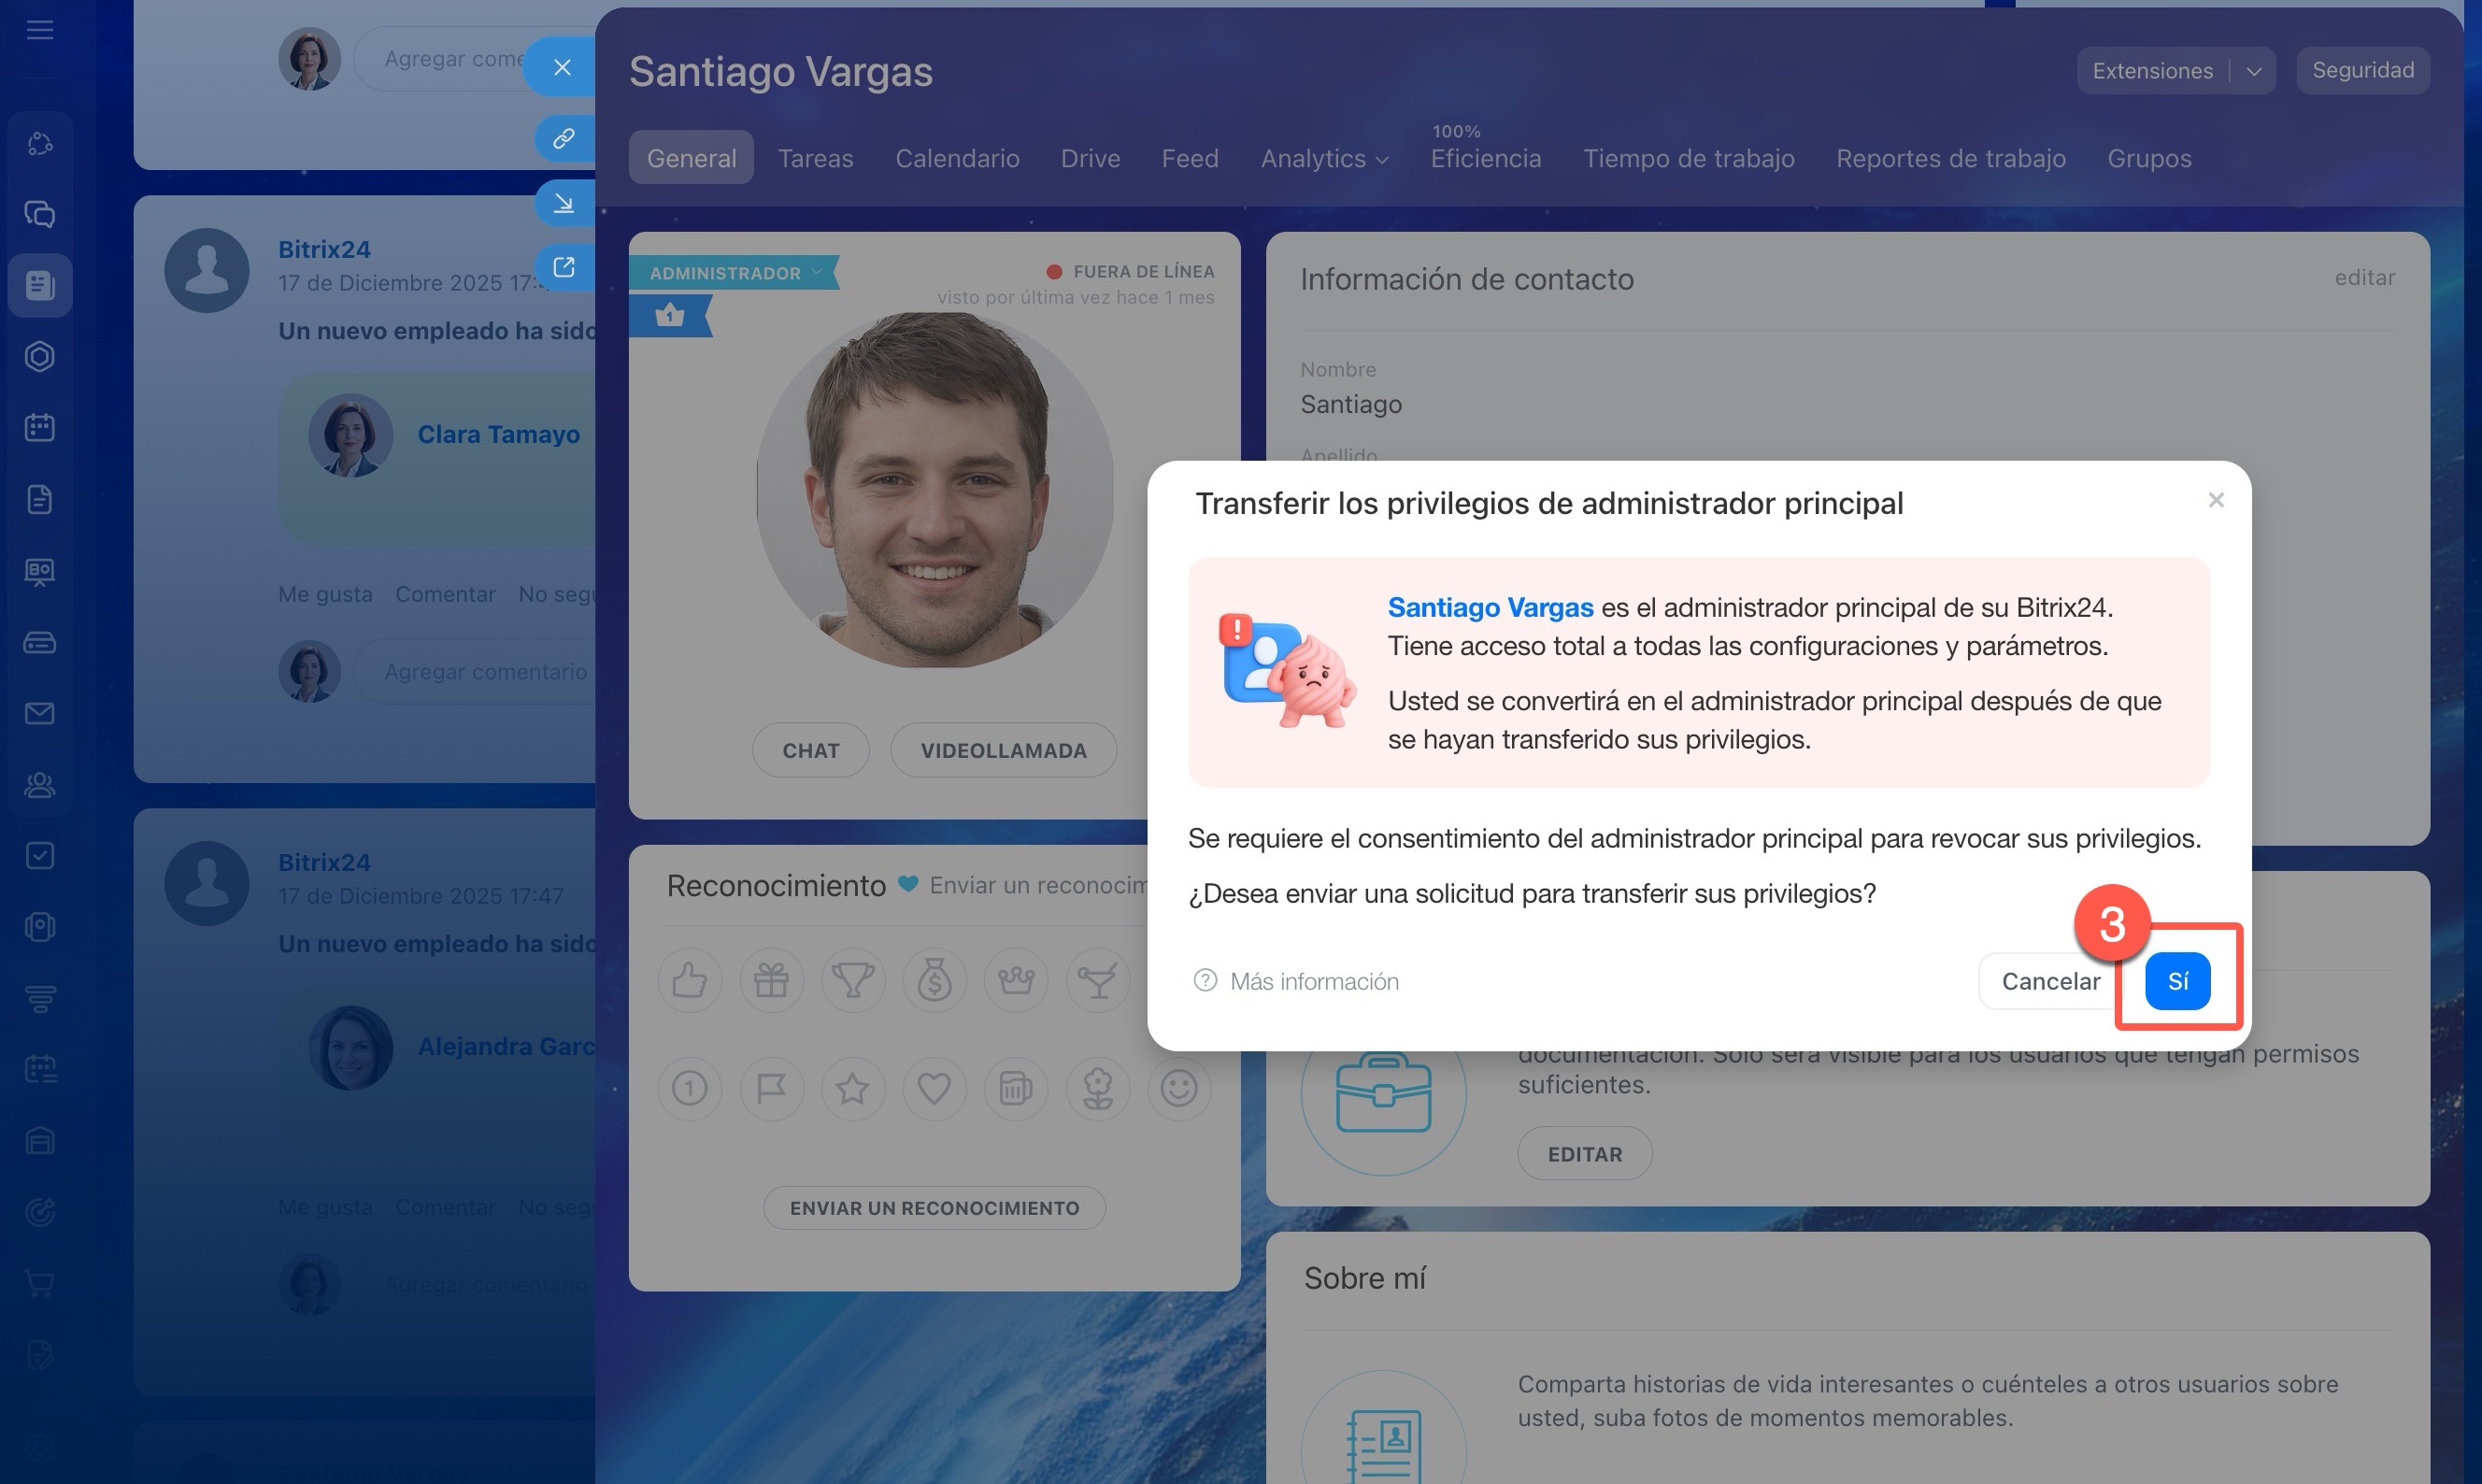2482x1484 pixels.
Task: Select the thumbs up recognition icon
Action: [689, 980]
